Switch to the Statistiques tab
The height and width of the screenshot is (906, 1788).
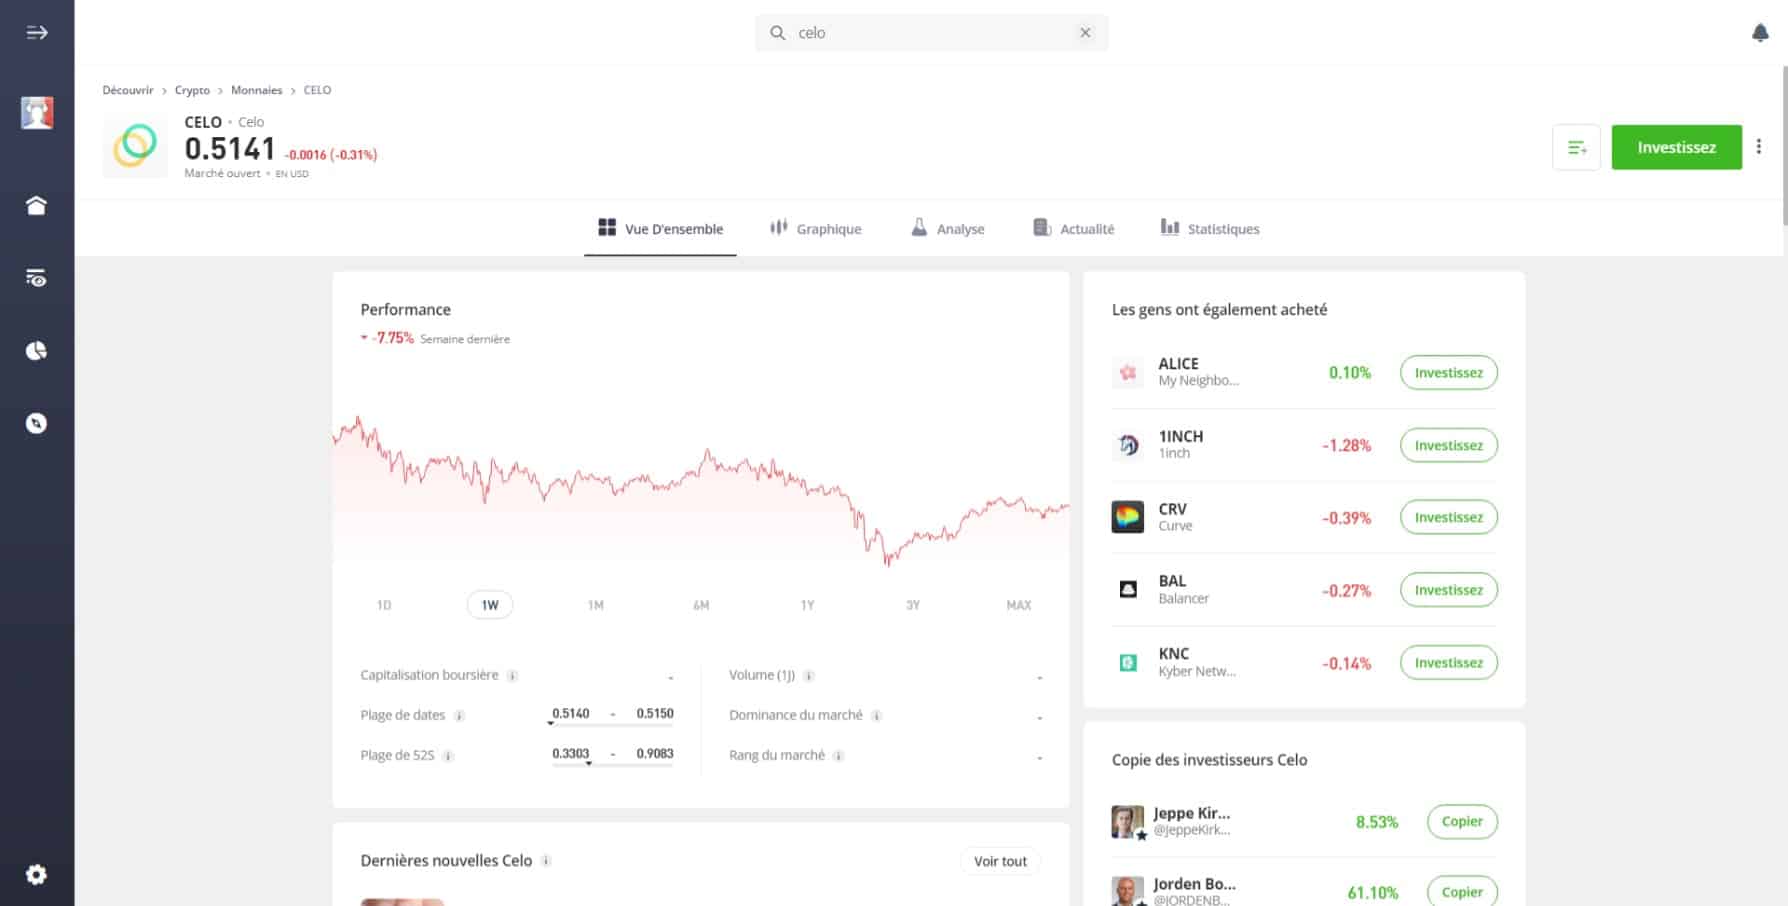[x=1209, y=229]
